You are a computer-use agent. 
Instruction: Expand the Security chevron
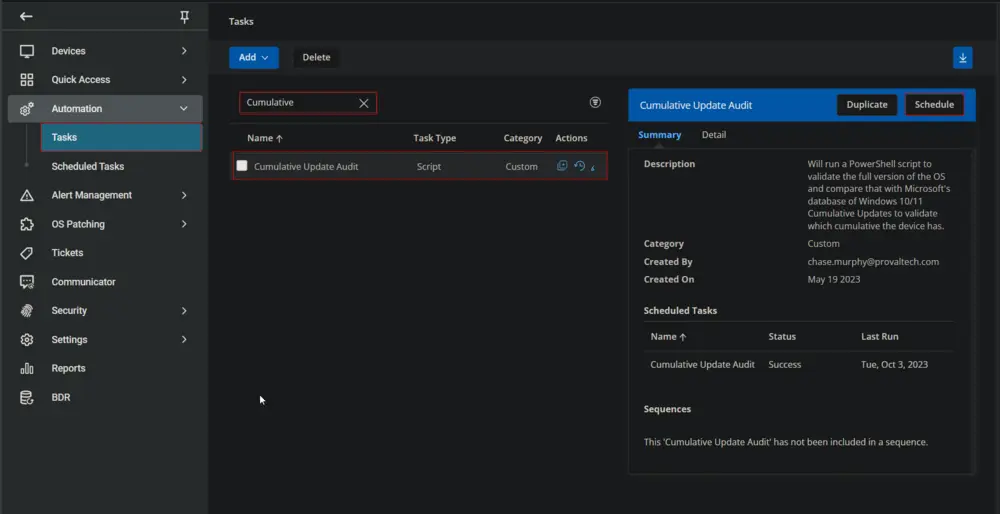(x=184, y=311)
